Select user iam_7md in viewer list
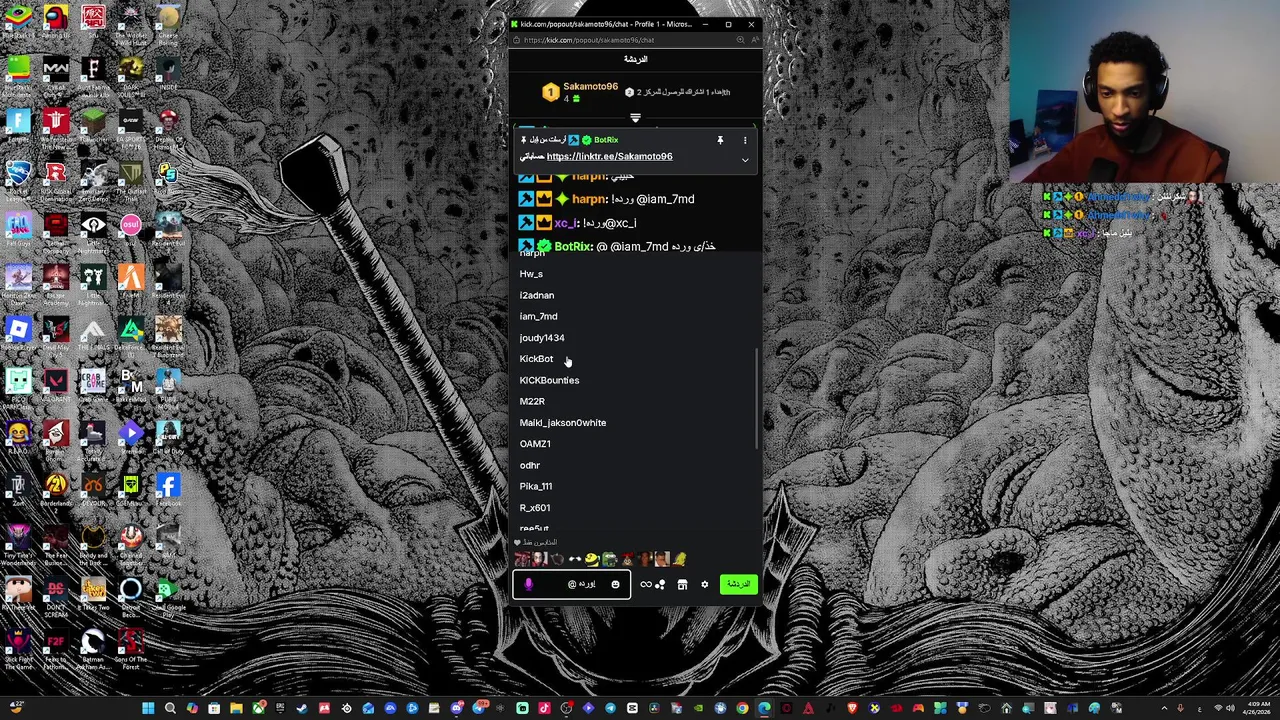Viewport: 1280px width, 720px height. coord(539,316)
